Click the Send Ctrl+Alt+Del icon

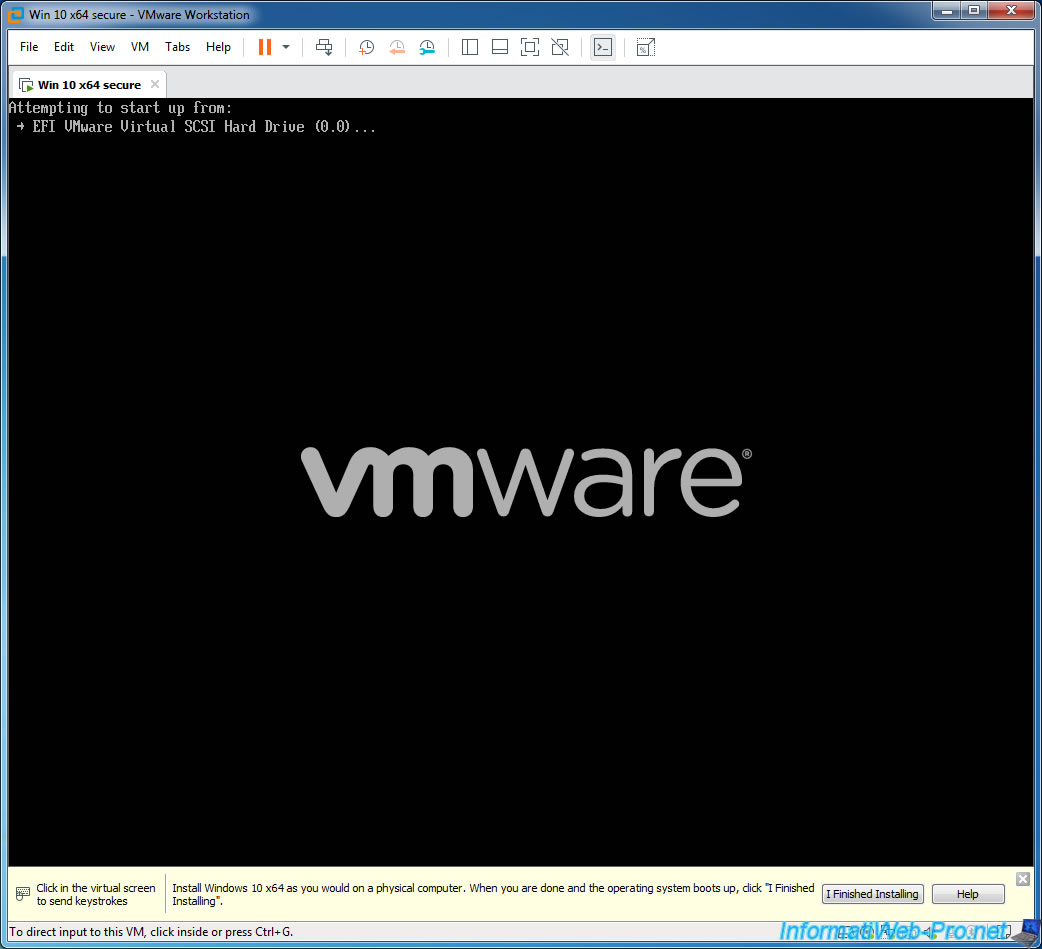(x=324, y=47)
